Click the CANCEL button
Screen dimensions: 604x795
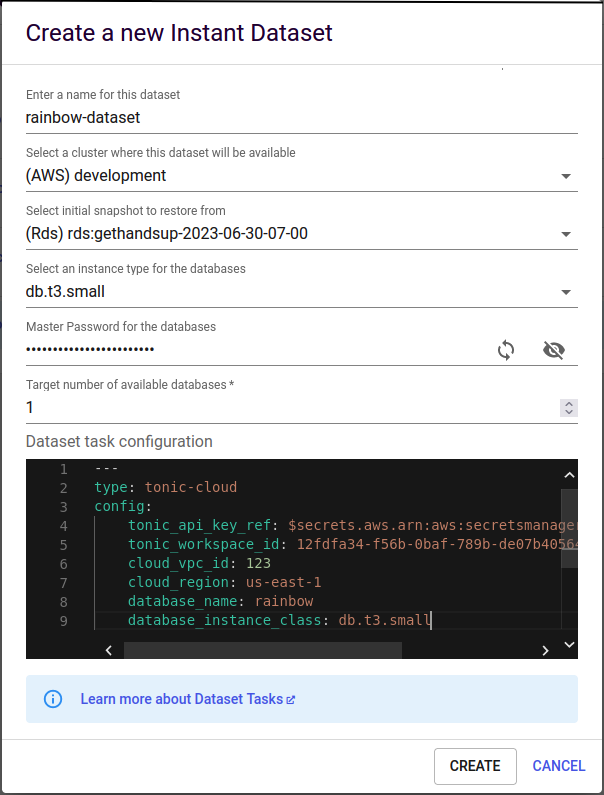click(x=559, y=766)
